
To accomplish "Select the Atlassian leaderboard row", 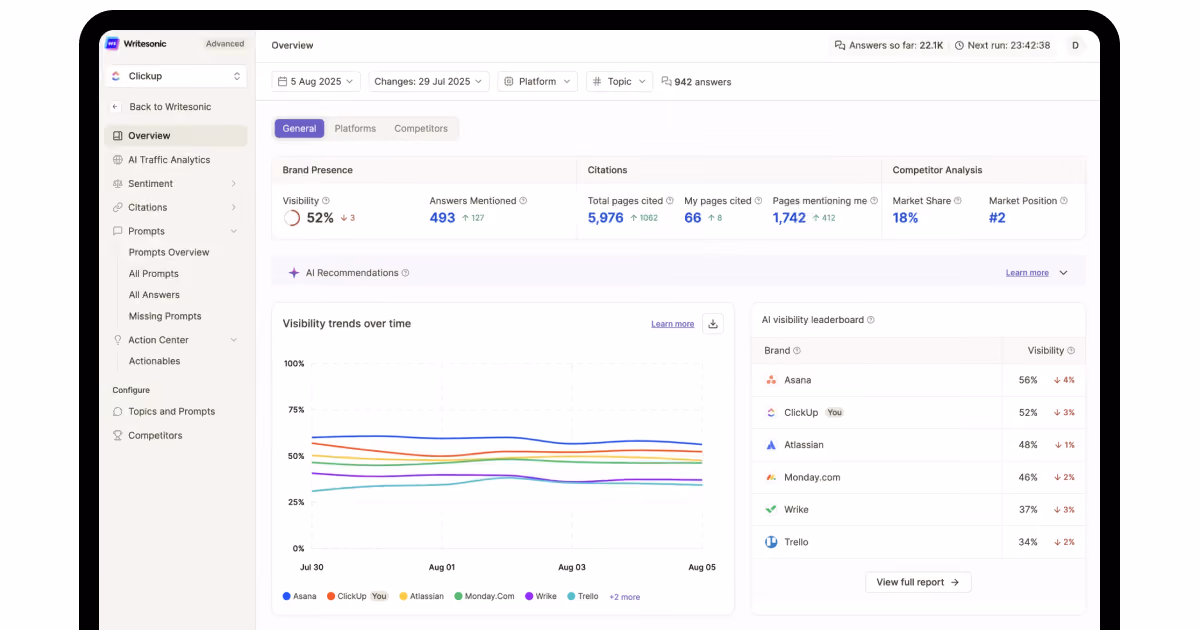I will pyautogui.click(x=918, y=445).
